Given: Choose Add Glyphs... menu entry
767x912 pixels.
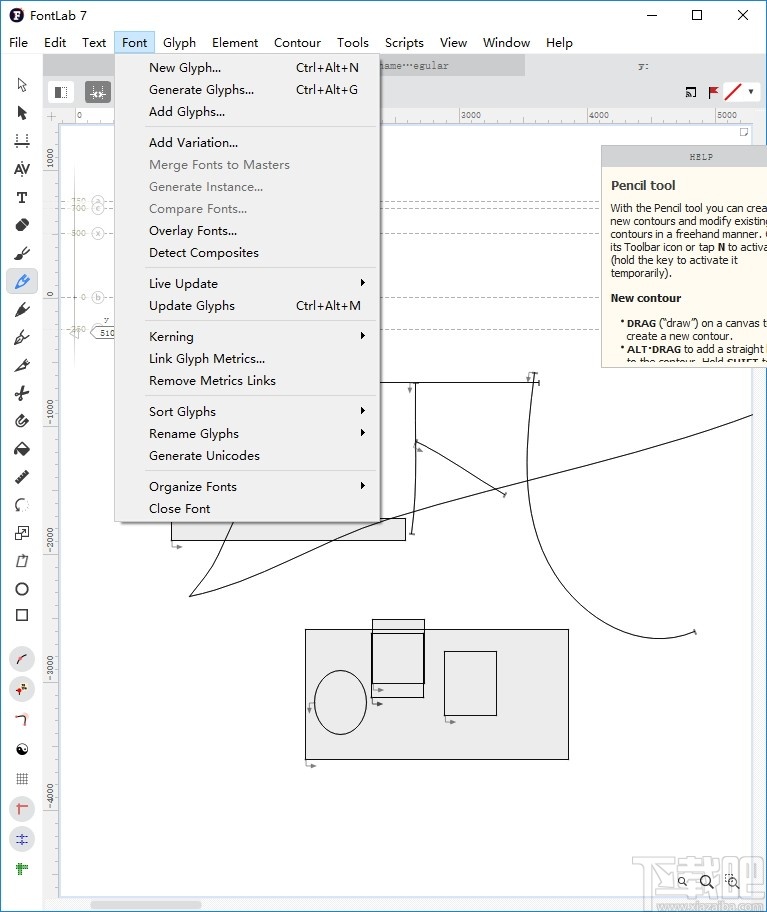Looking at the screenshot, I should point(248,112).
